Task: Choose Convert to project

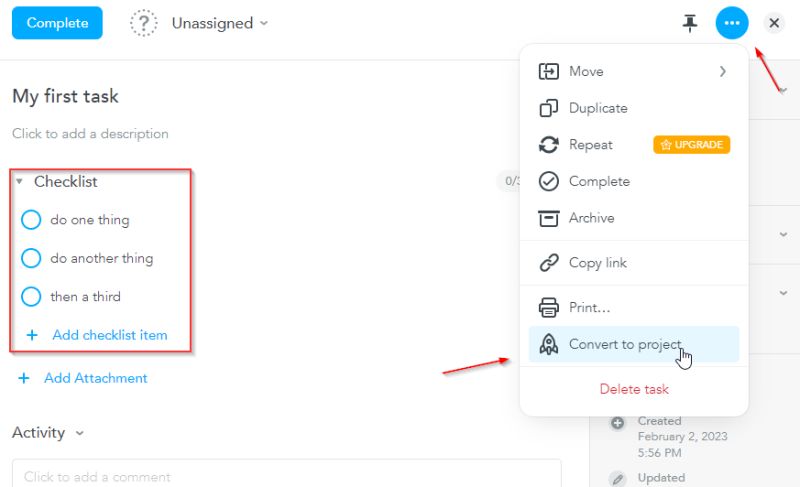Action: pyautogui.click(x=634, y=344)
